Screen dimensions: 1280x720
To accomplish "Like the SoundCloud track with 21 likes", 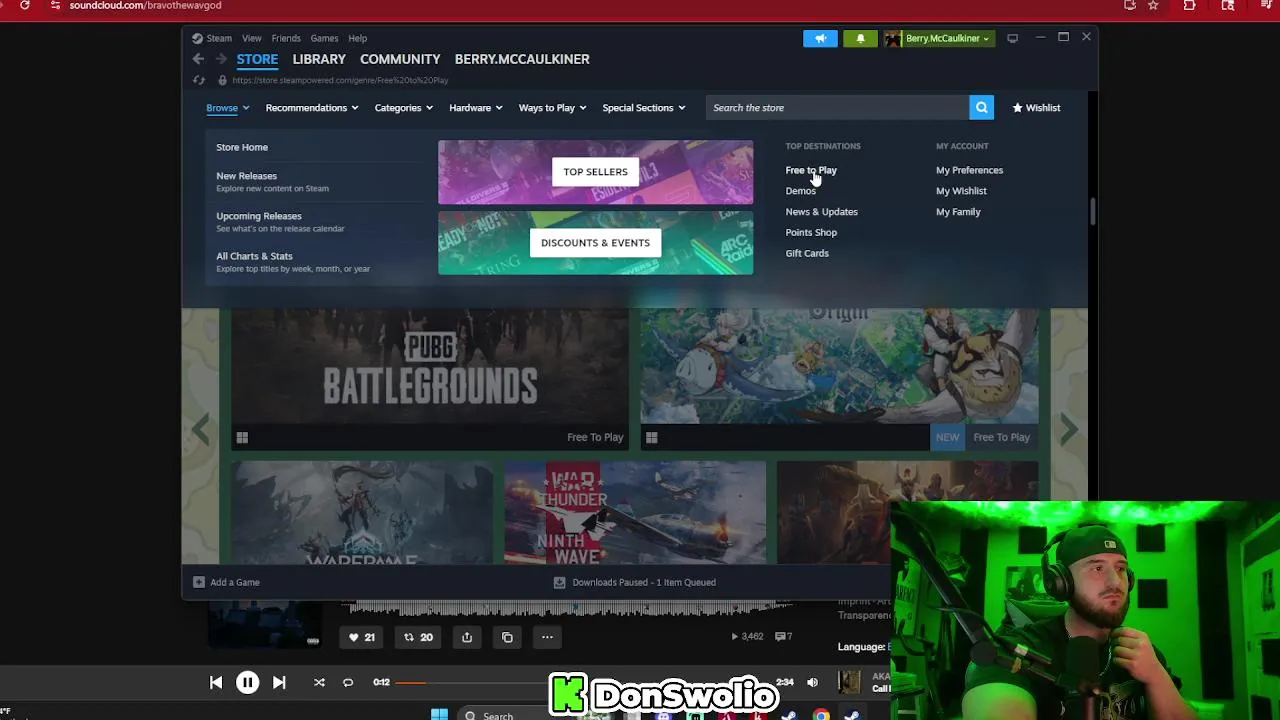I will [361, 637].
